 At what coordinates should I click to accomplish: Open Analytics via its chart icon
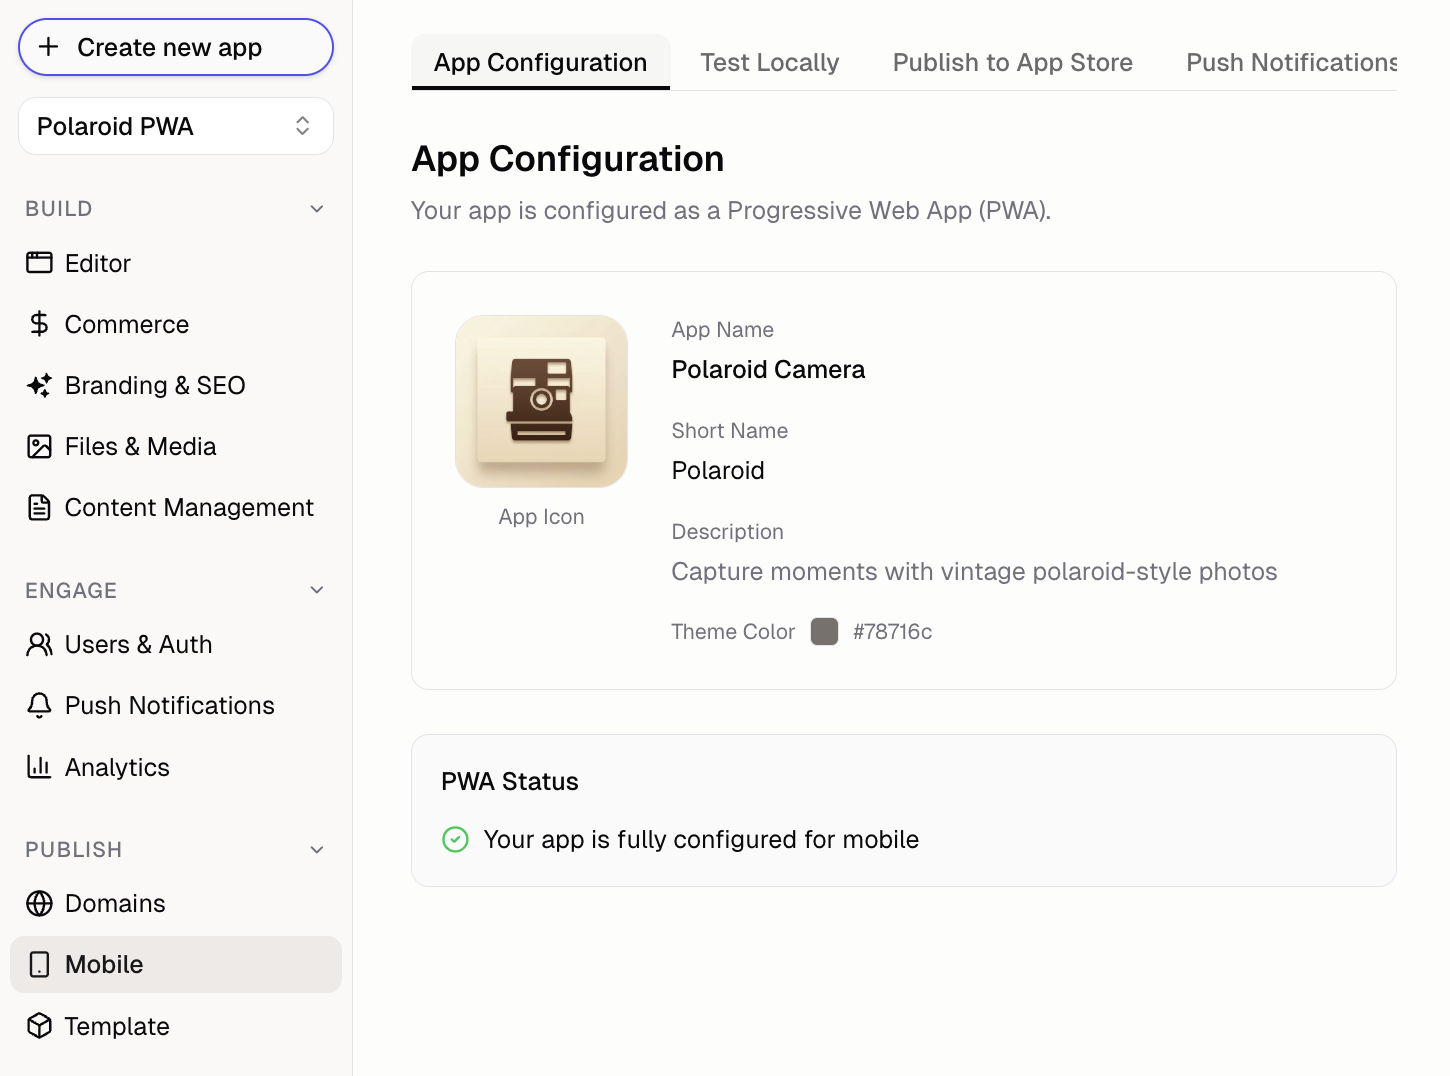(40, 767)
